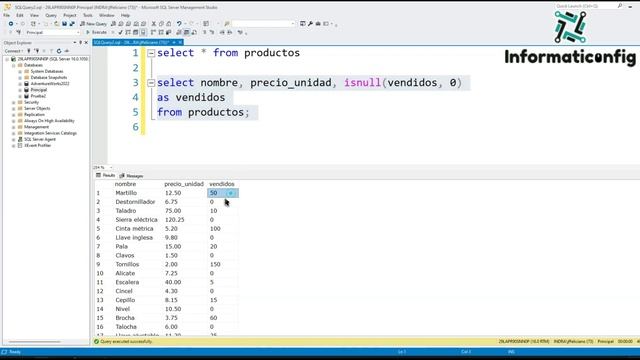Click the Refresh icon in Object Explorer

pyautogui.click(x=59, y=51)
